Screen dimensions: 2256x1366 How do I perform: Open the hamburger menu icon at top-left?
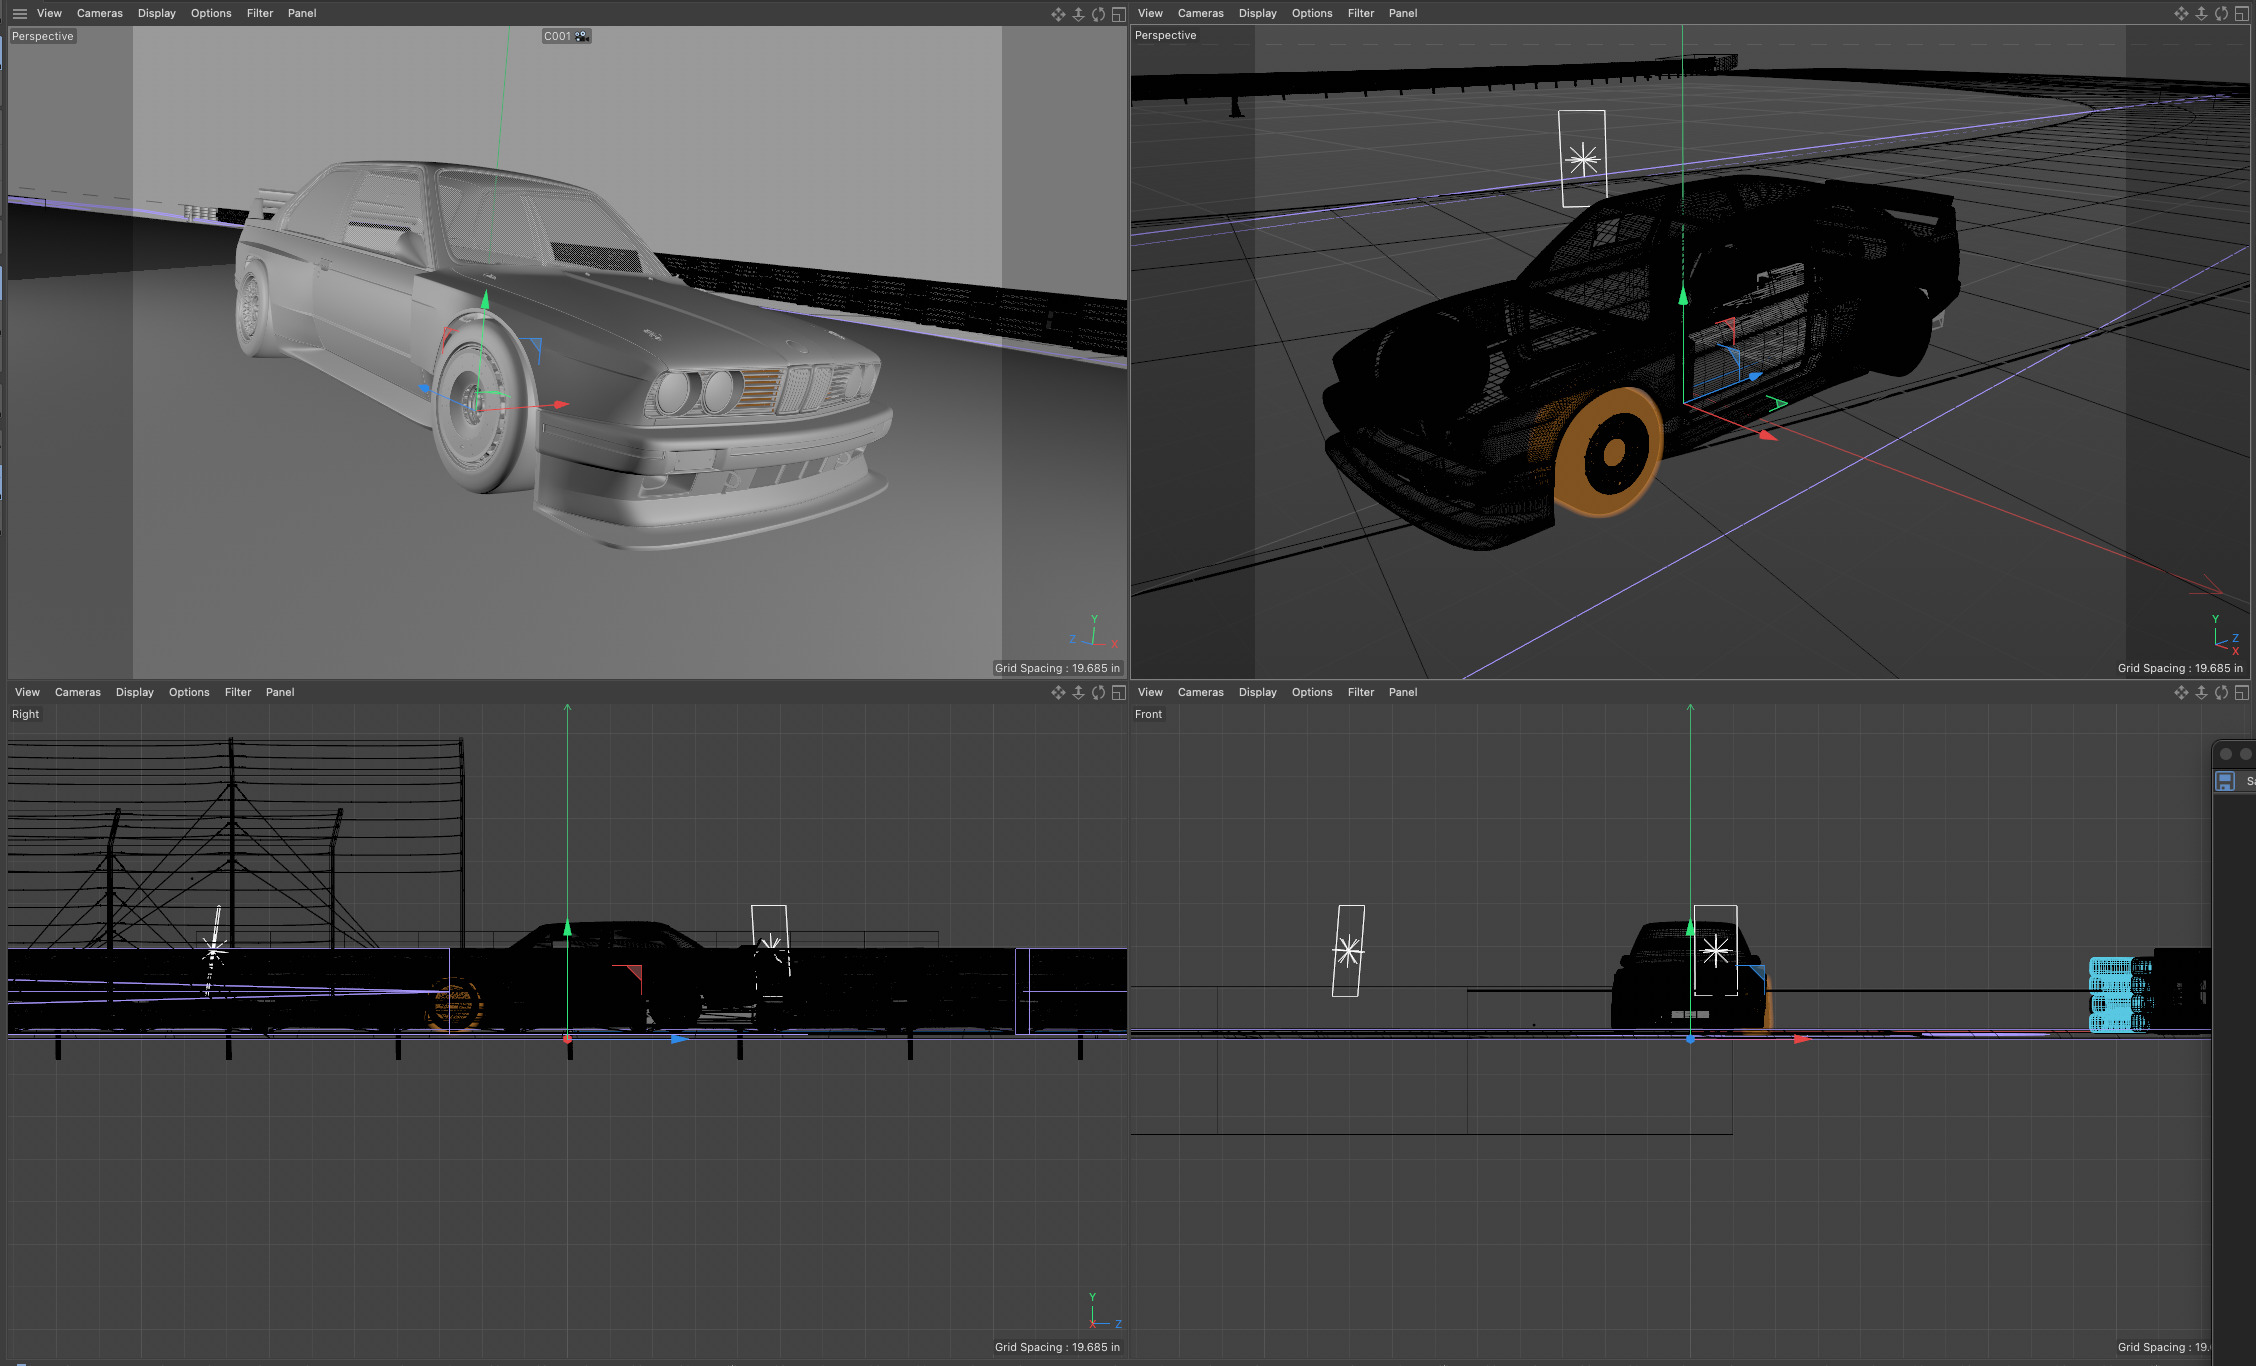pos(19,14)
